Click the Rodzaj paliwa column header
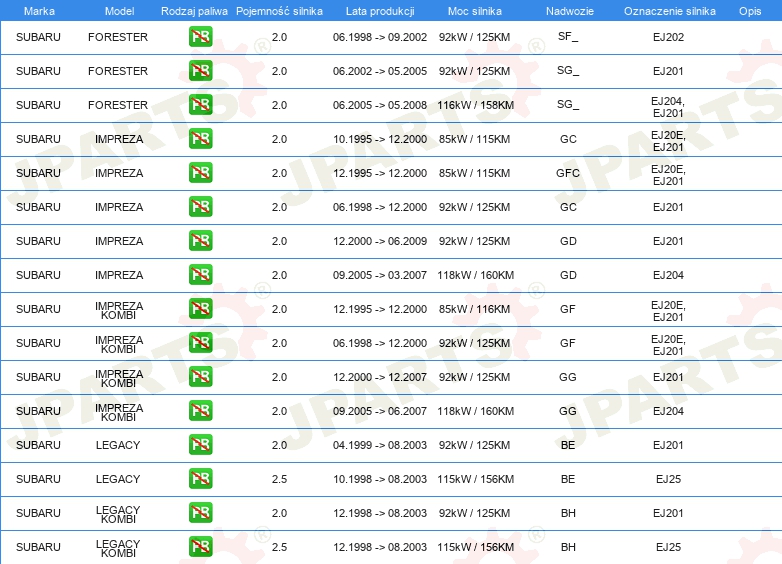 194,11
